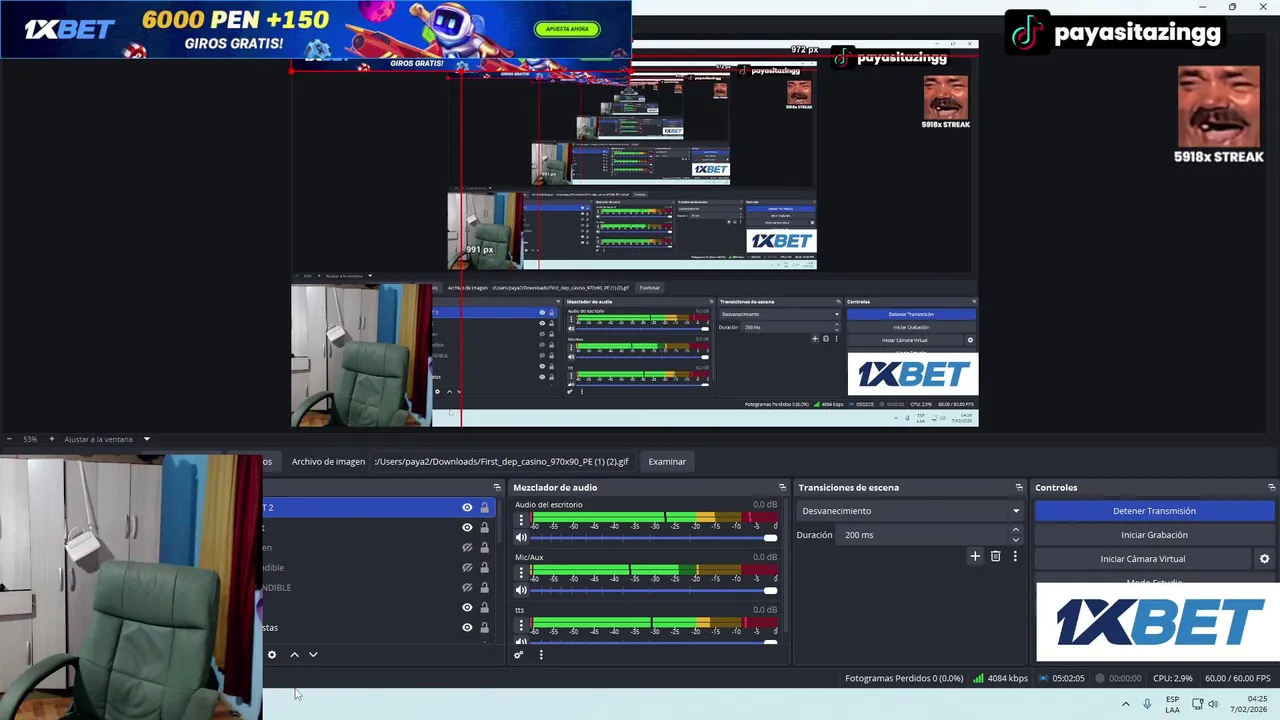Open the Desvanecimiento transition dropdown
Image resolution: width=1280 pixels, height=720 pixels.
911,511
